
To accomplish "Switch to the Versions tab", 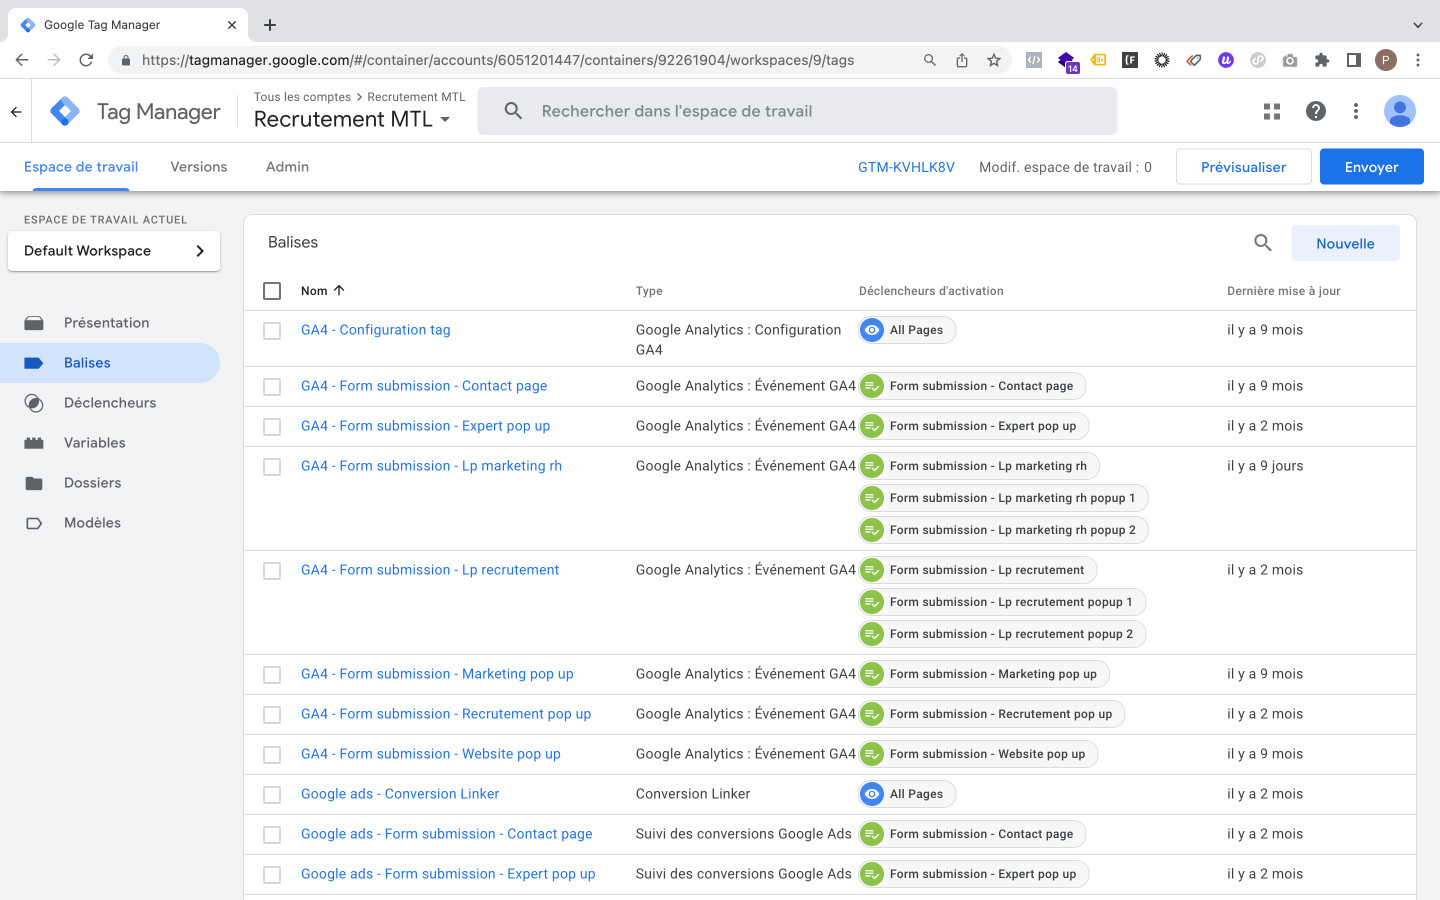I will [199, 167].
